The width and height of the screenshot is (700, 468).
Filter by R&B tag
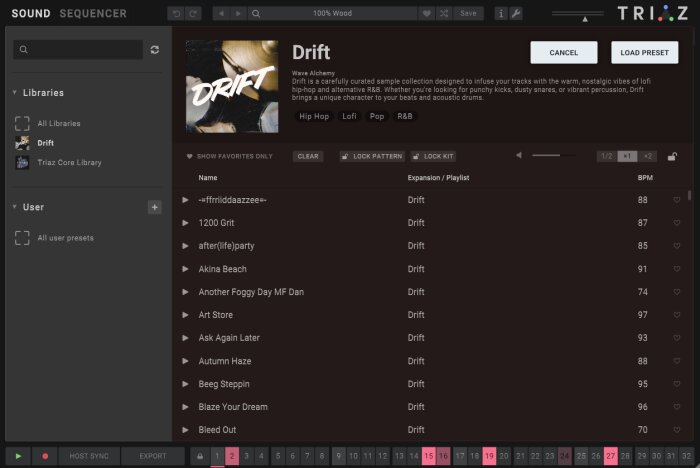(404, 116)
